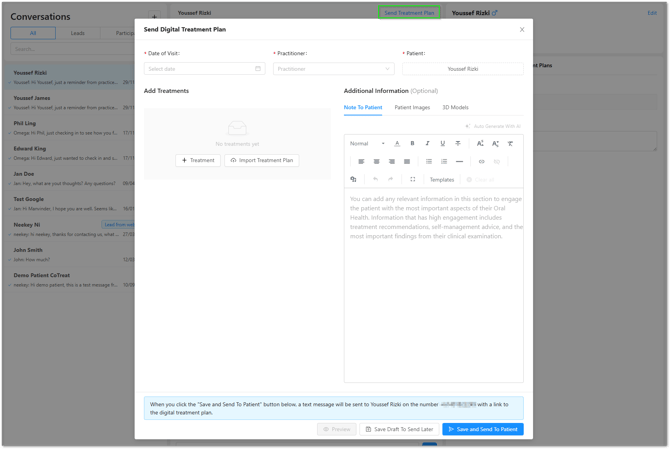Toggle underline formatting in note editor
Viewport: 670px width, 449px height.
(443, 144)
